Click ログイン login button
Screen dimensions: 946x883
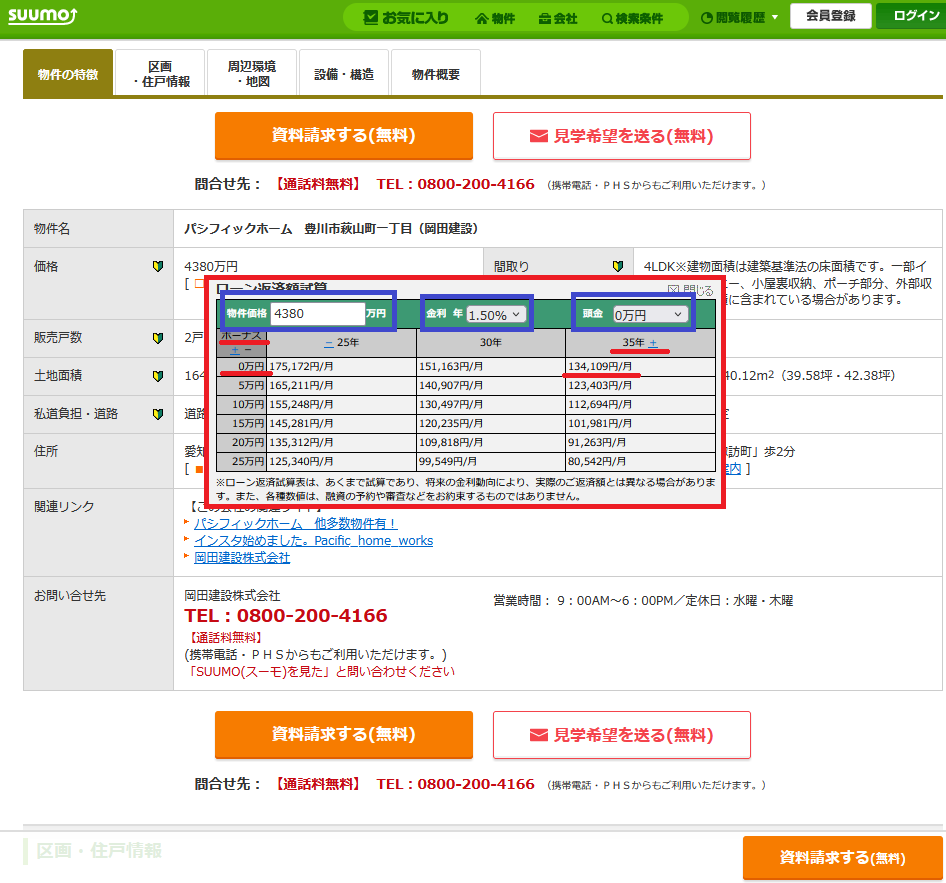click(913, 16)
